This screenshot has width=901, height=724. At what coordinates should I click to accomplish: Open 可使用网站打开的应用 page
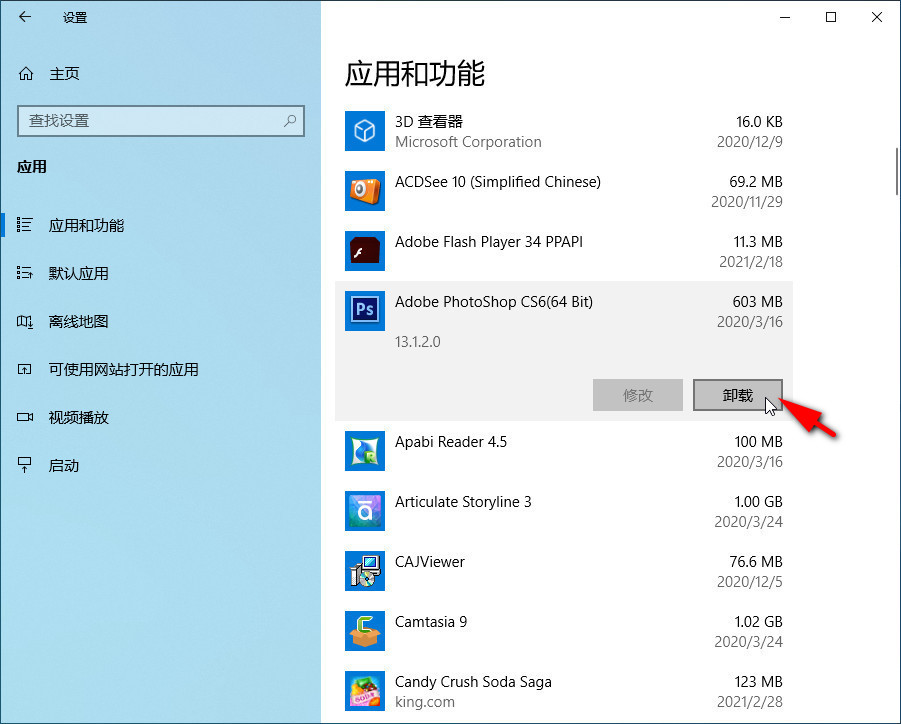tap(124, 369)
